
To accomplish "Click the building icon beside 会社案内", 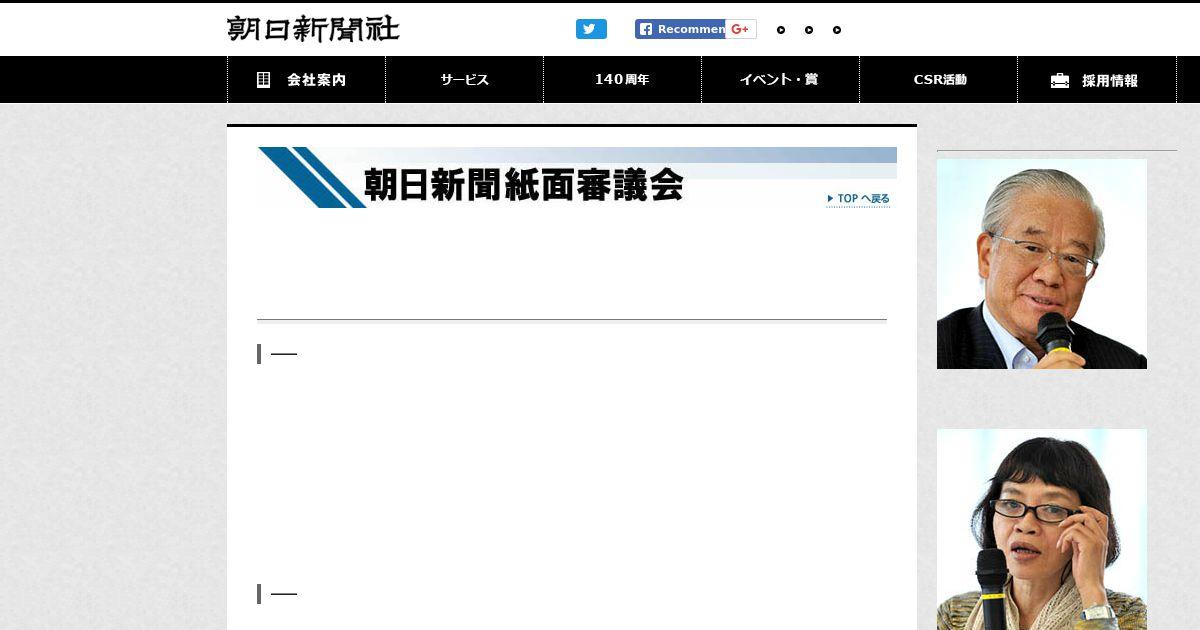I will (x=263, y=80).
